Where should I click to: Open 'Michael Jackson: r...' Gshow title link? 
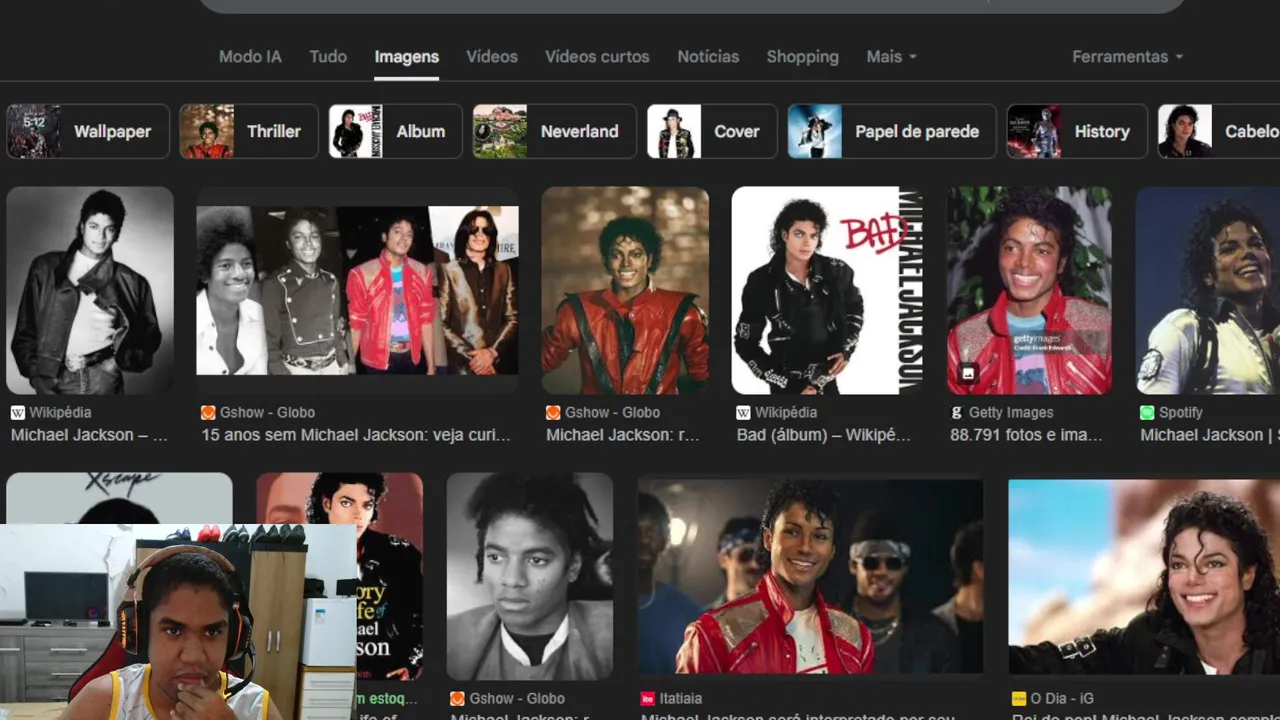click(x=622, y=435)
